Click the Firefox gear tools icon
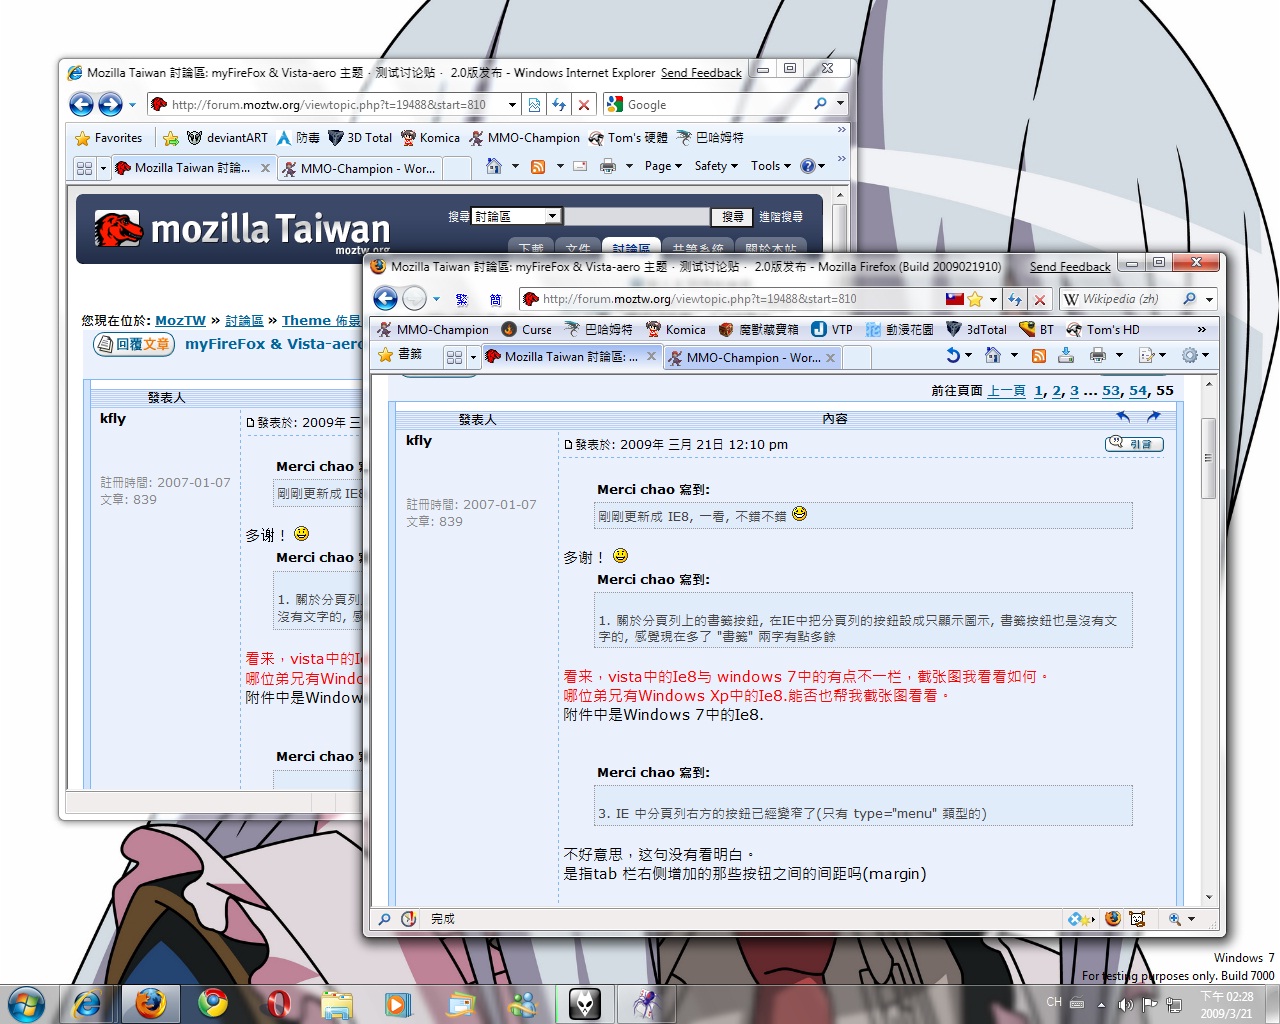The width and height of the screenshot is (1280, 1024). pos(1189,355)
